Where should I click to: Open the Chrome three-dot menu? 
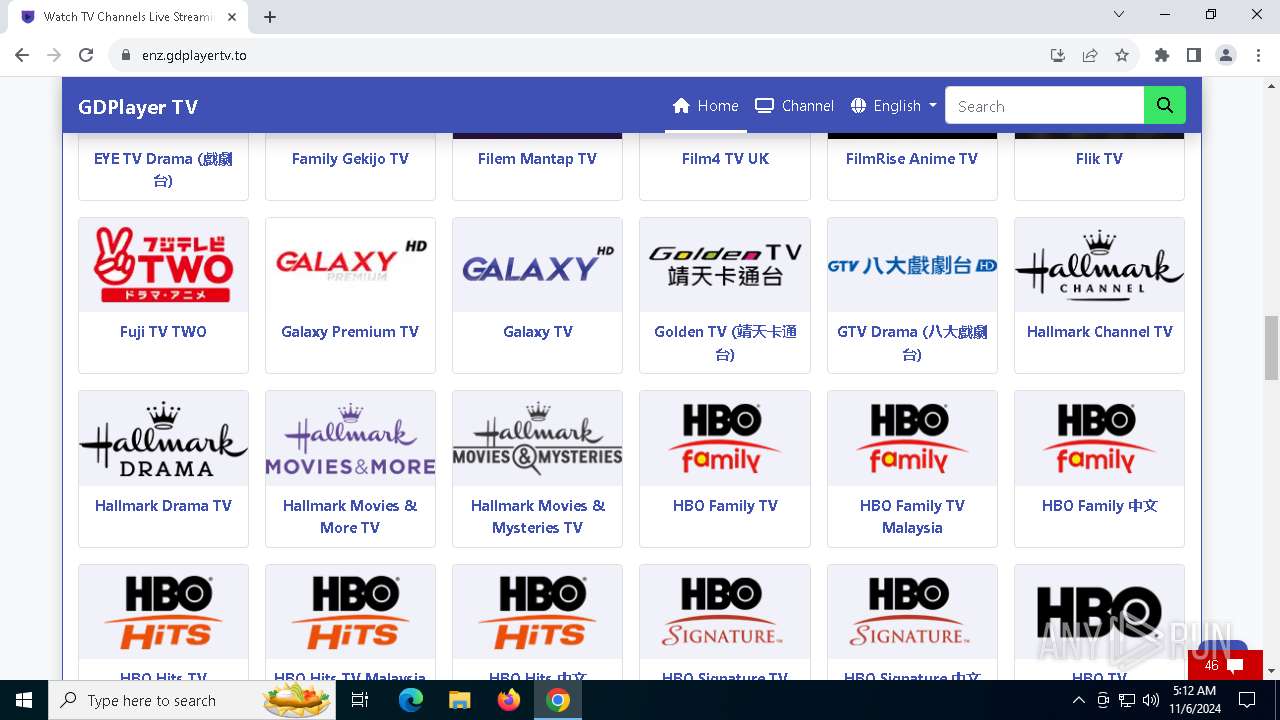point(1256,55)
